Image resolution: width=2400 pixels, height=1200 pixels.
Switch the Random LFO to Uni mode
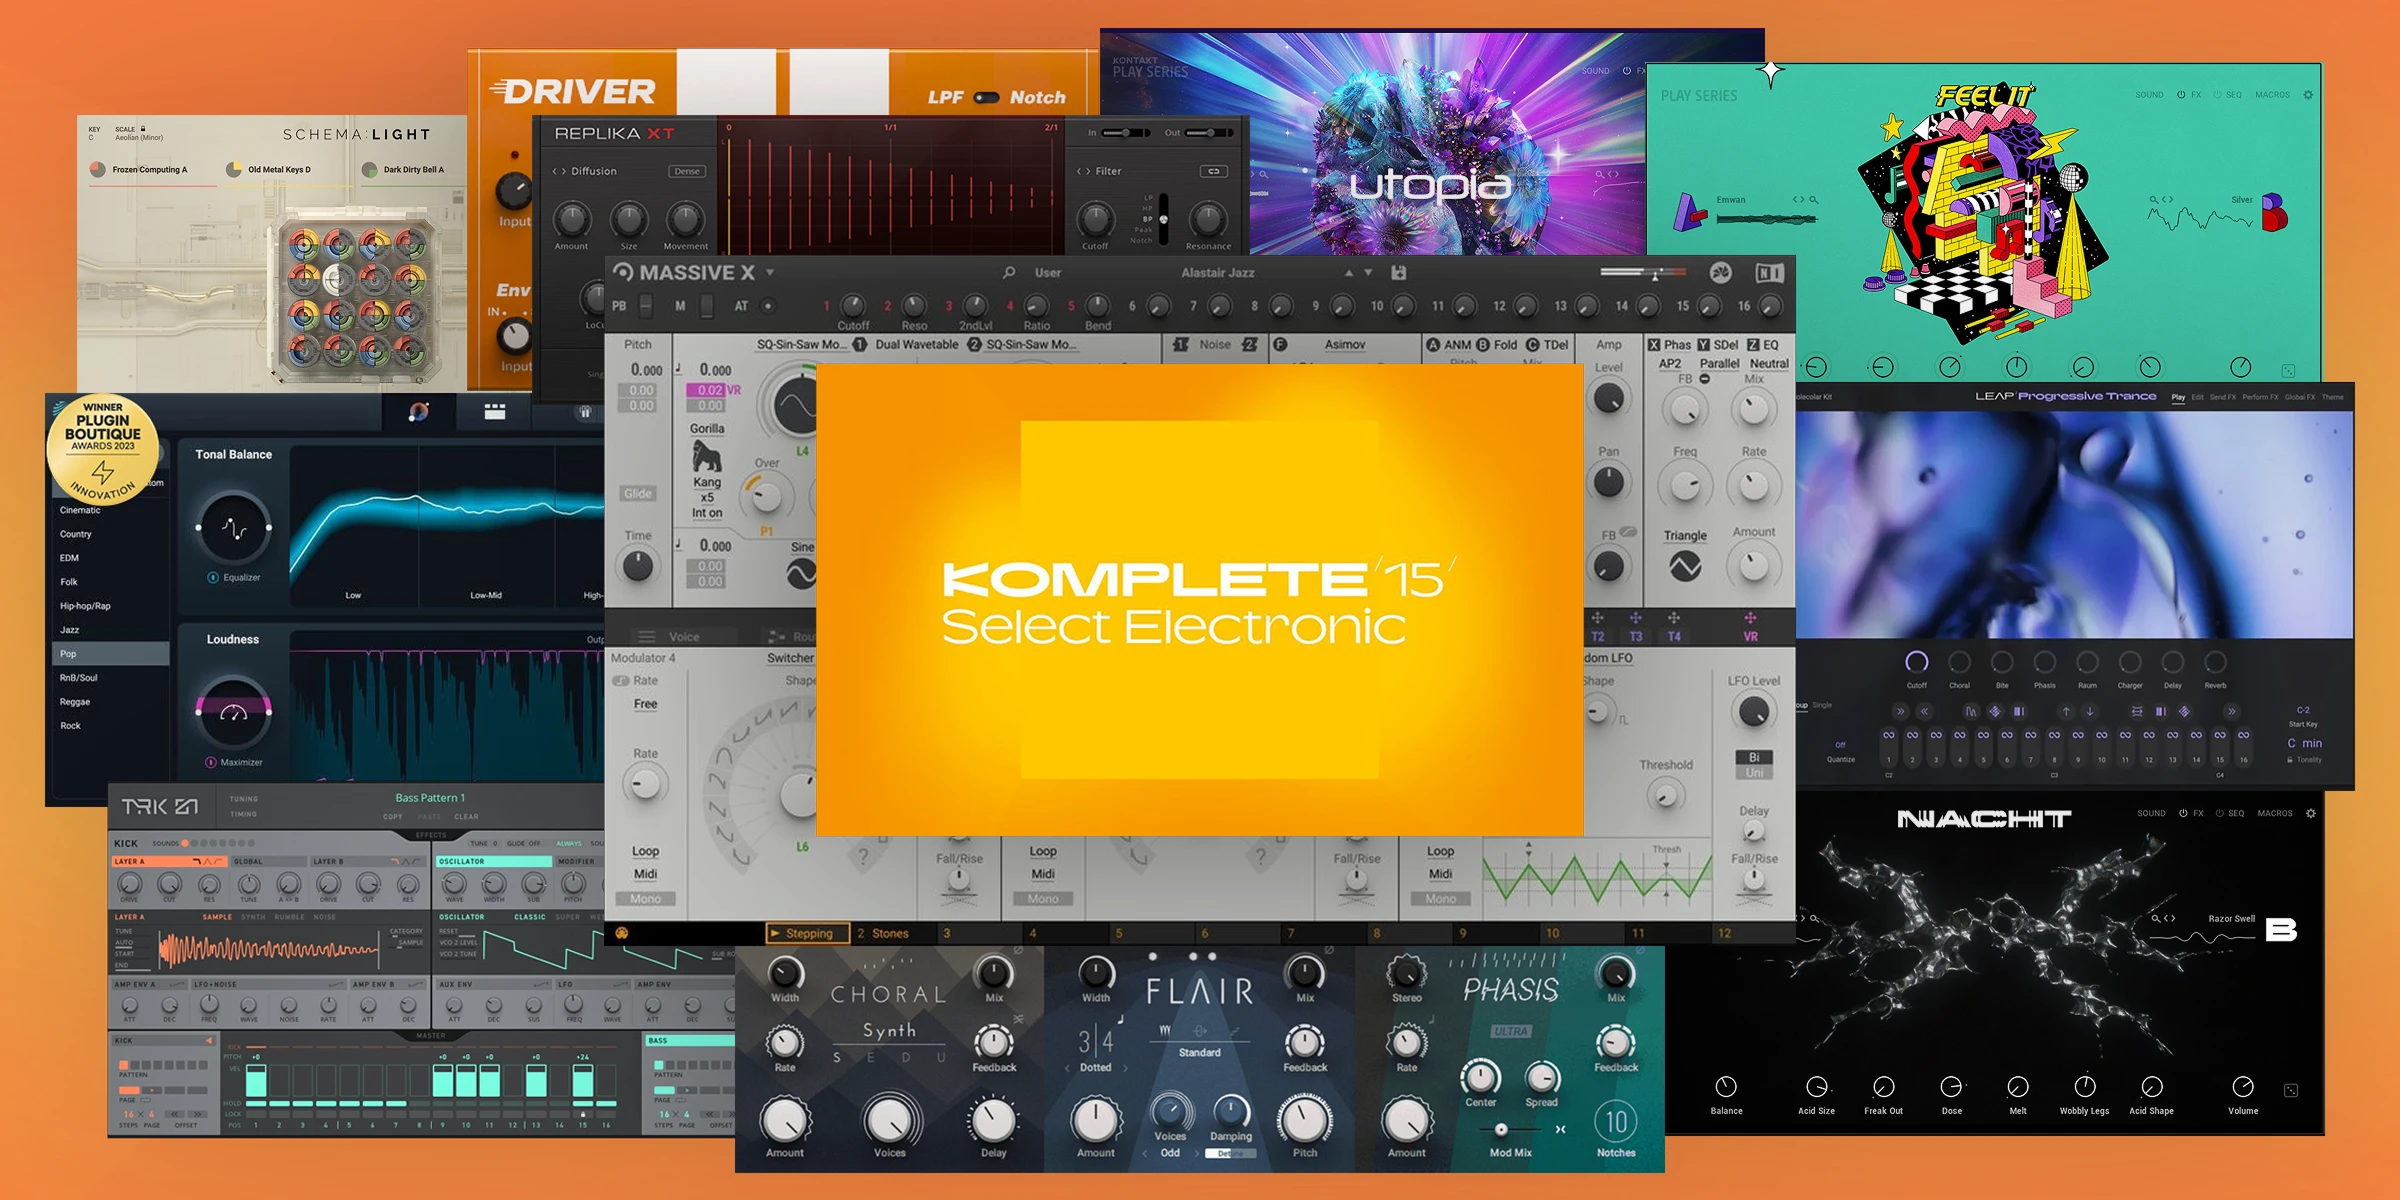[1755, 773]
